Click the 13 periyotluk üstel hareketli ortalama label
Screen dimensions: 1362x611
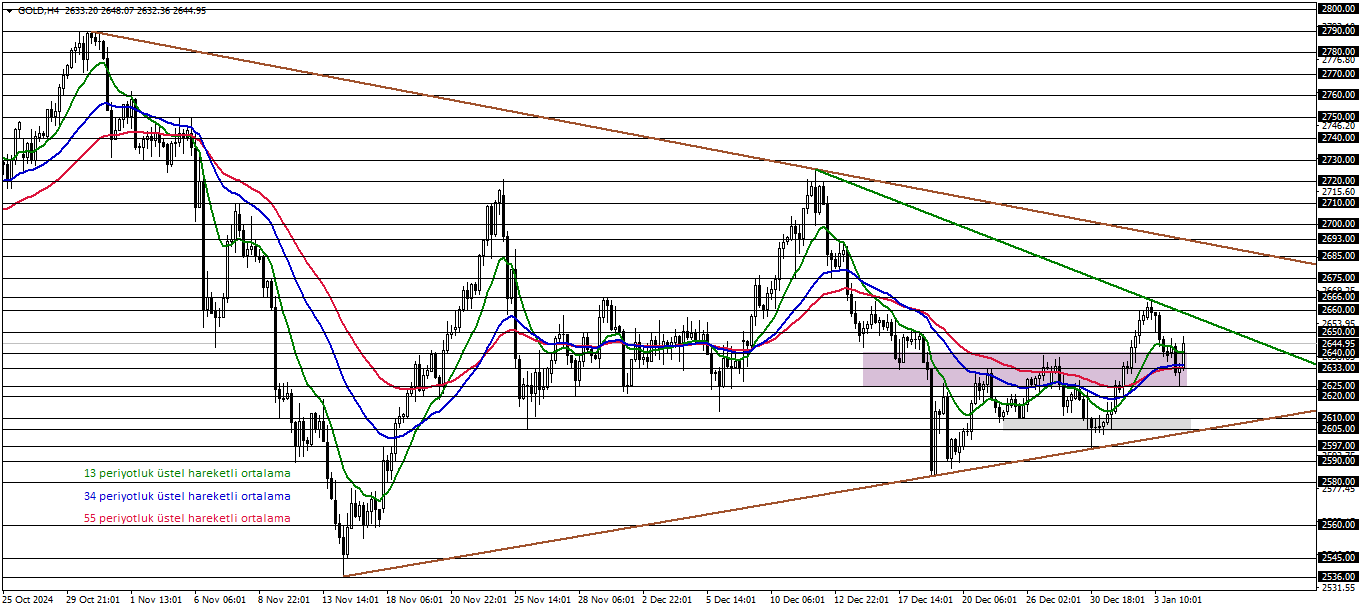click(x=187, y=473)
